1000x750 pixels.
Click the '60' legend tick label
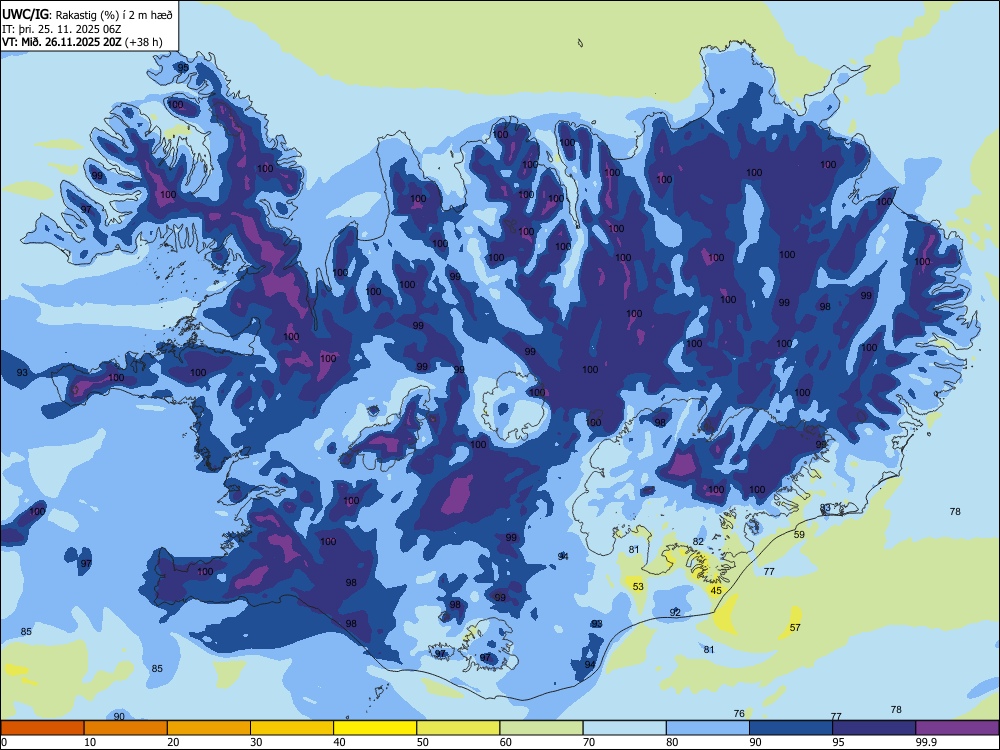coord(506,742)
